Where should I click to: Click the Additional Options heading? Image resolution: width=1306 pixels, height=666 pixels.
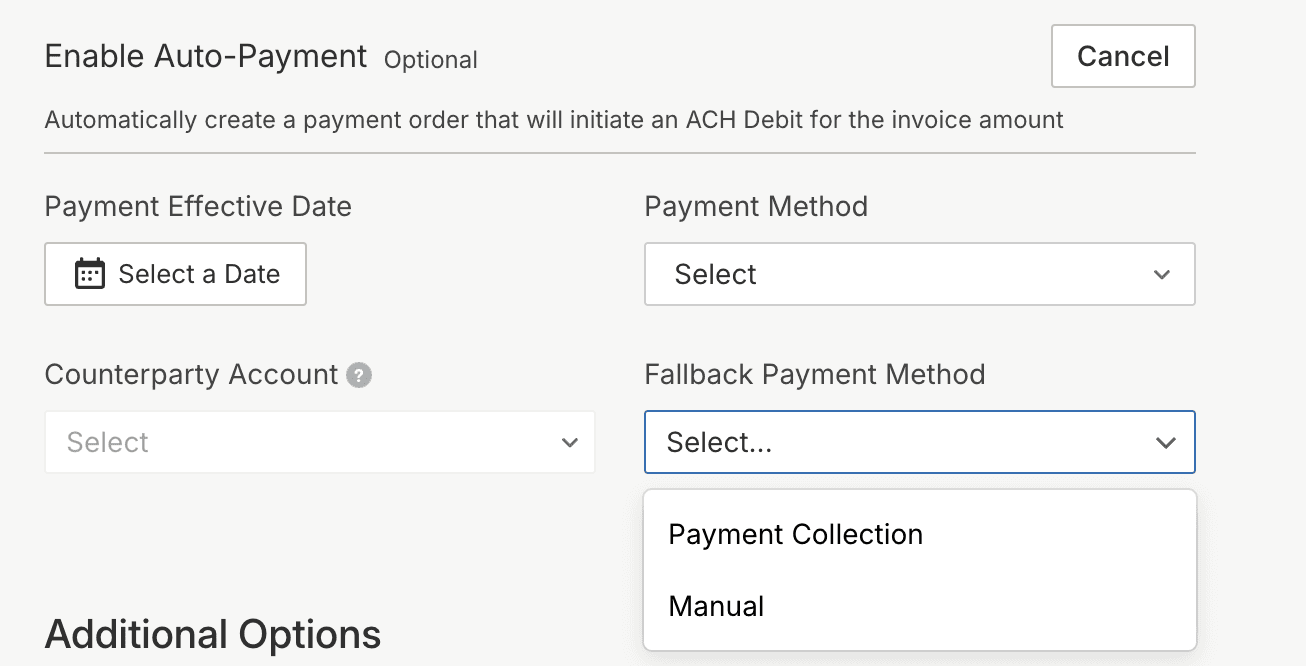(x=213, y=635)
